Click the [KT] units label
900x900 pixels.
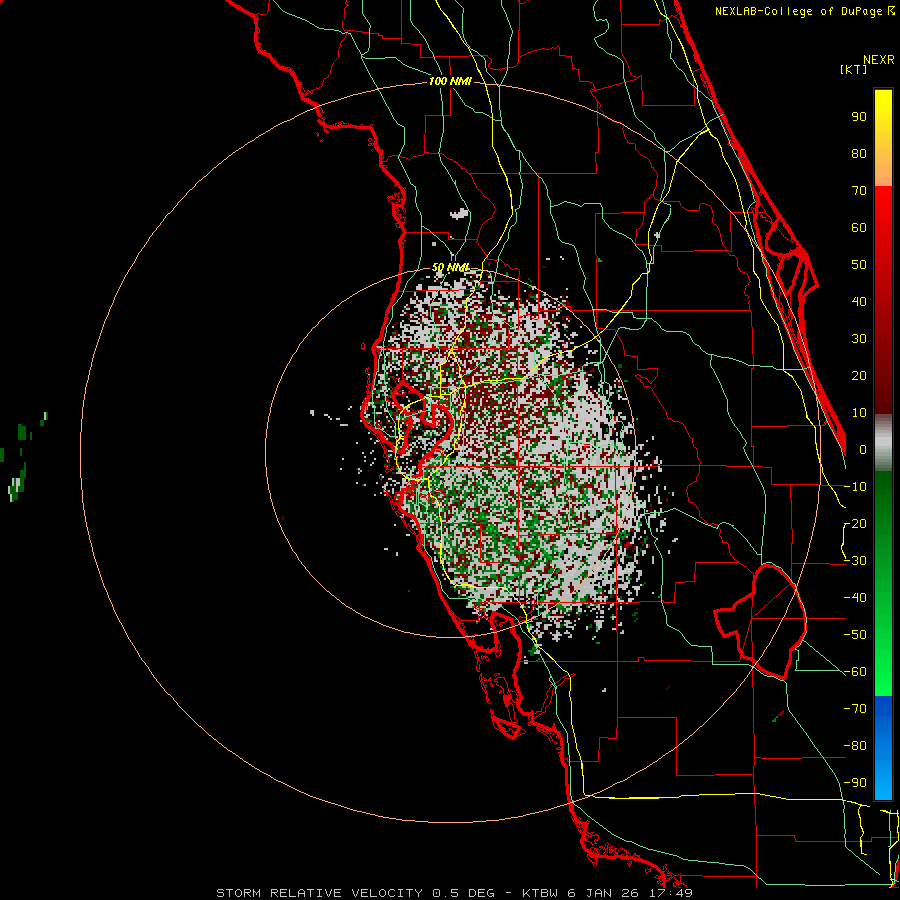coord(854,69)
